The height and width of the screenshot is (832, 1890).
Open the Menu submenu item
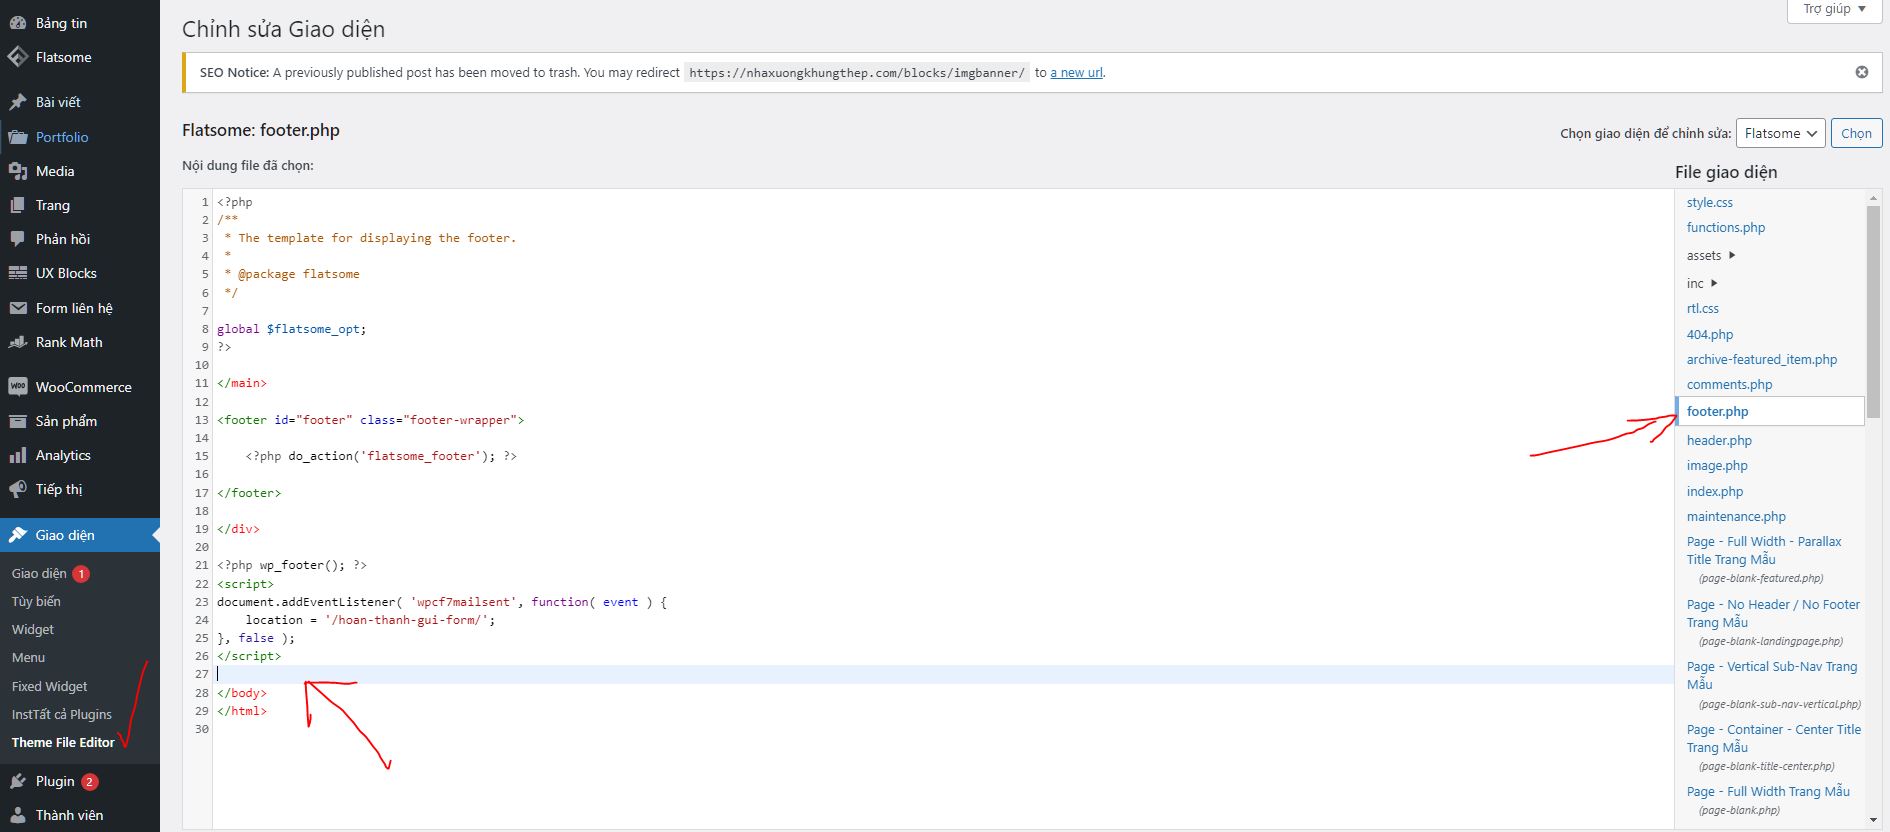click(x=28, y=657)
